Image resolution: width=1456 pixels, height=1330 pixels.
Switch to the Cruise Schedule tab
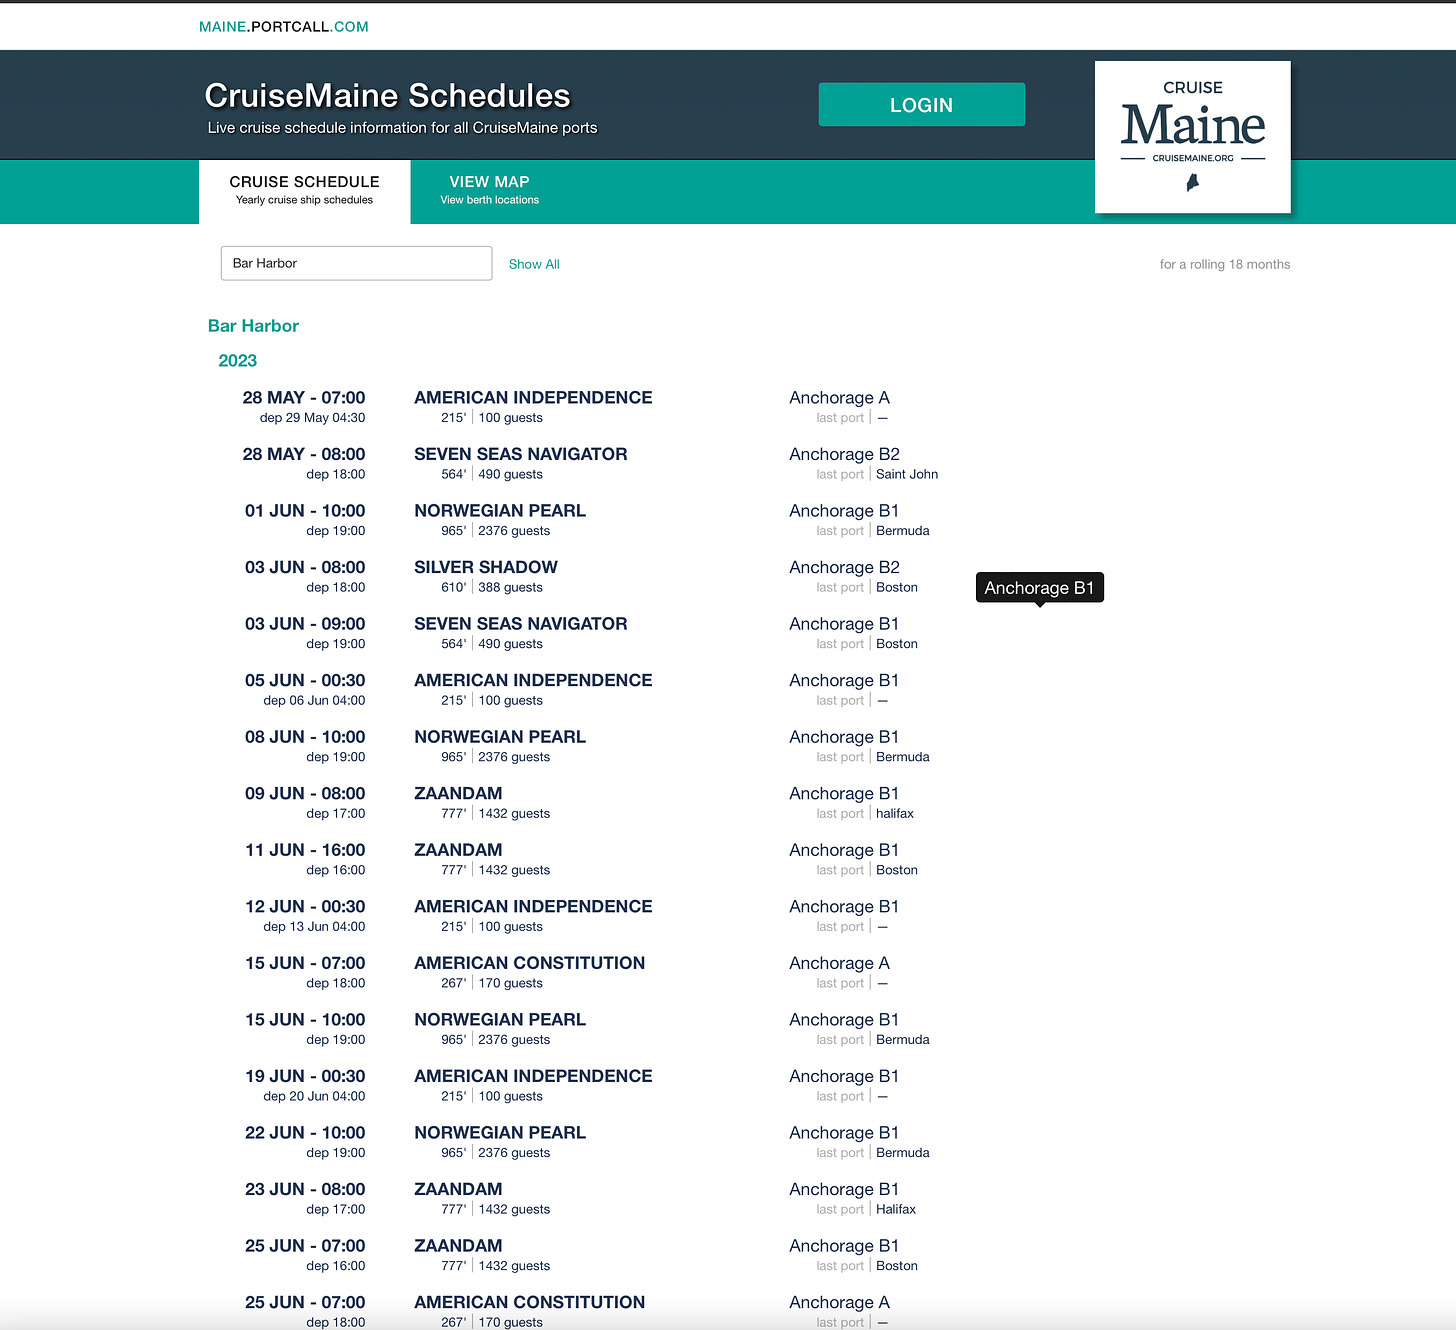click(x=304, y=190)
